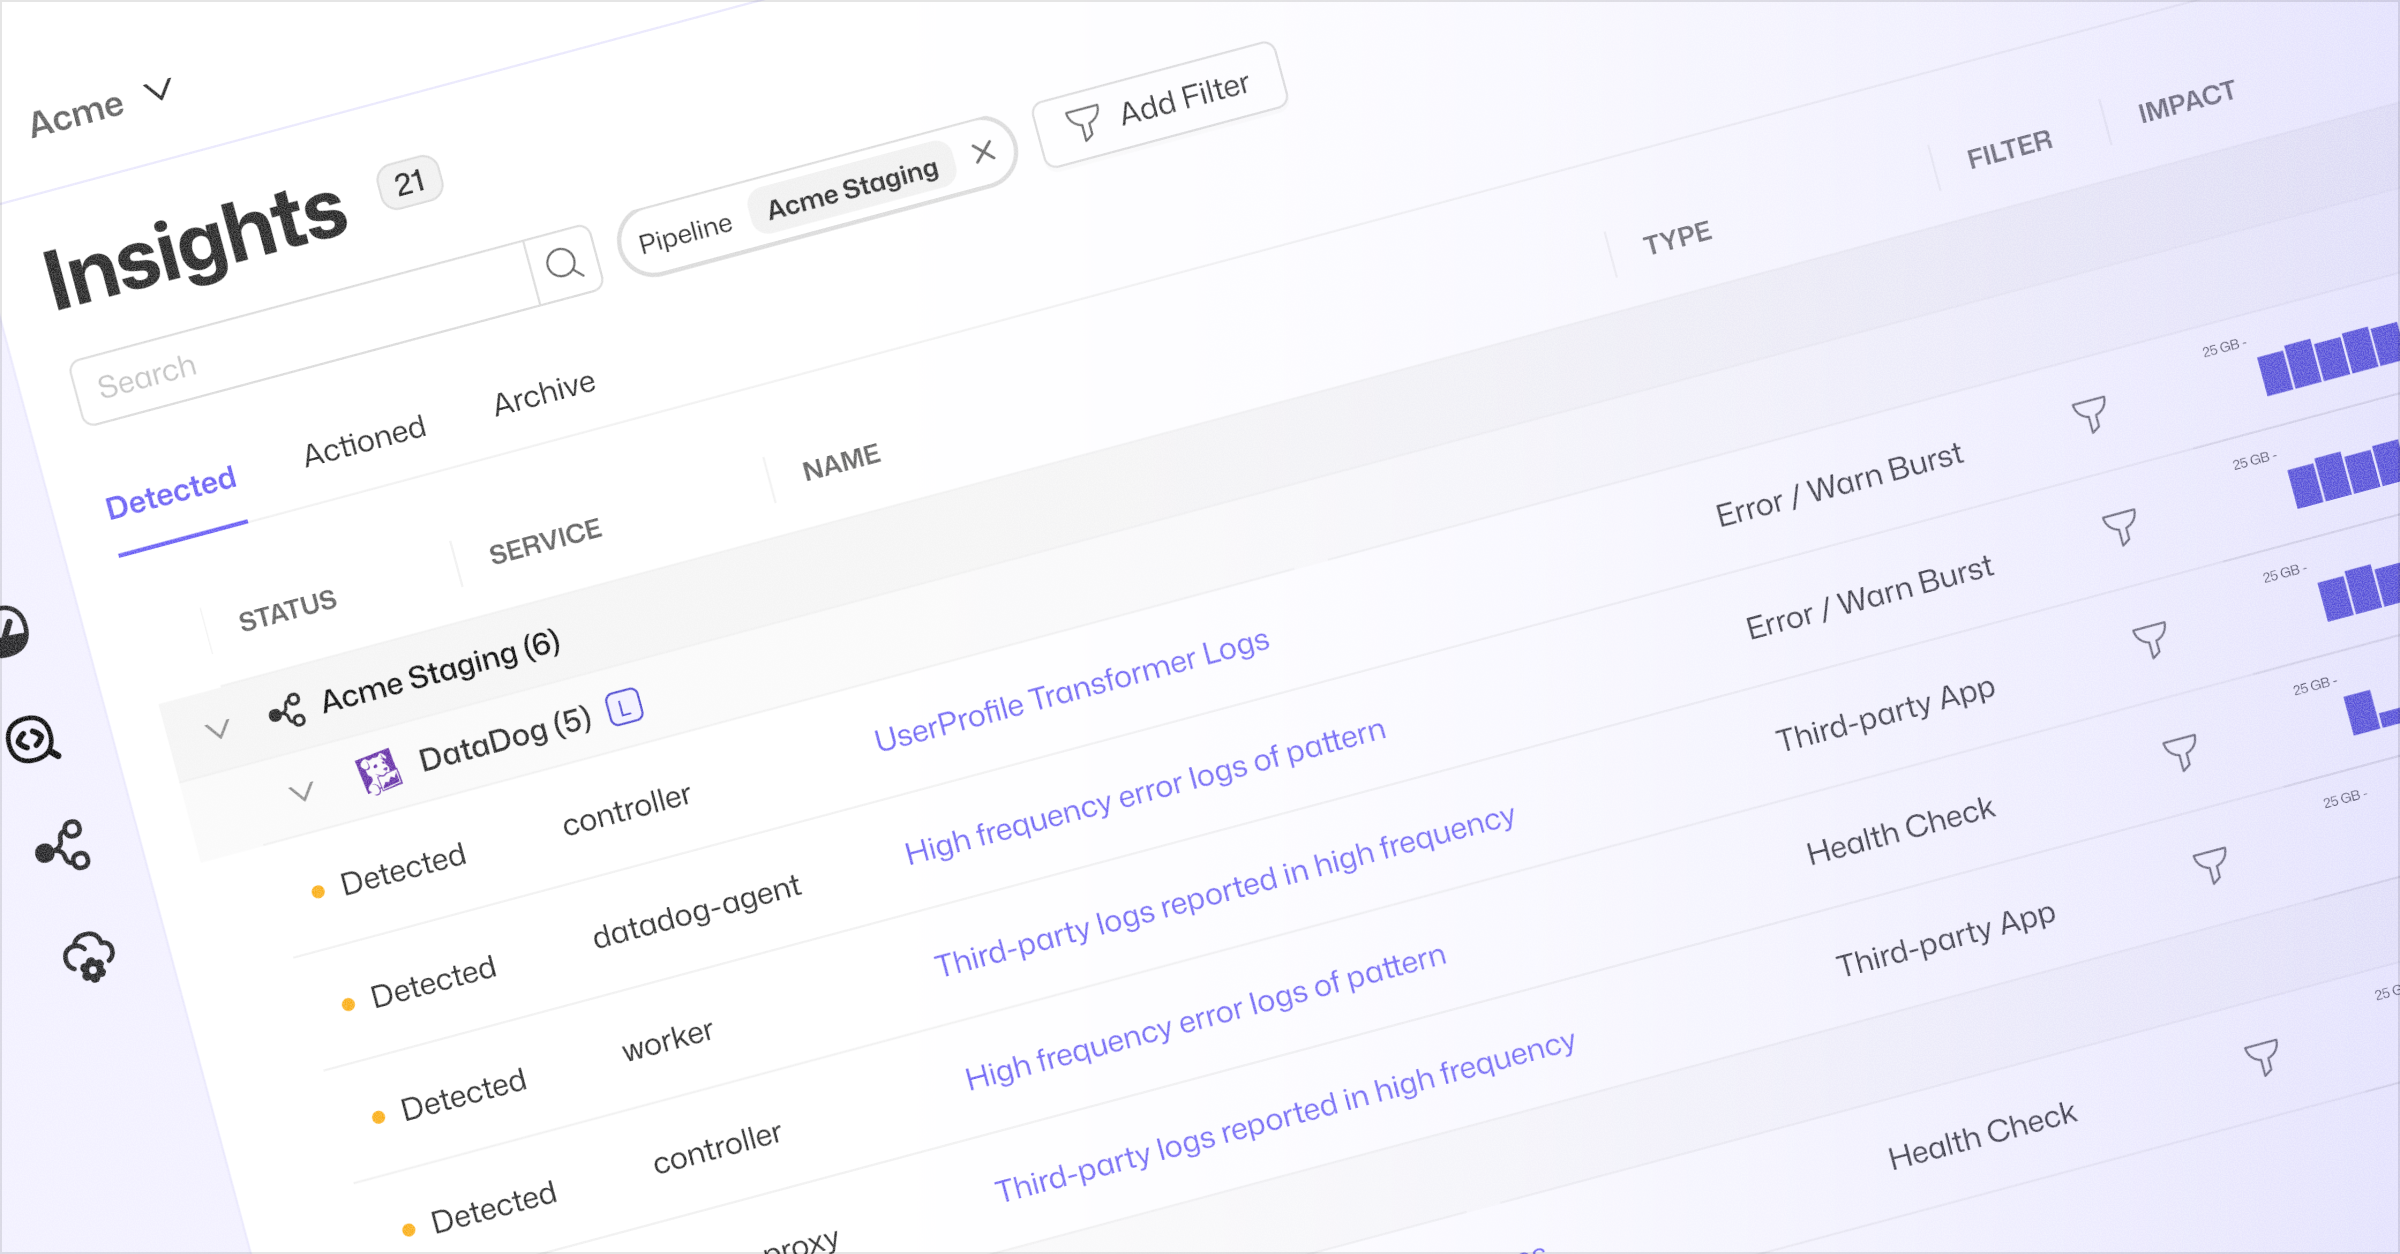Click Health Check type in second controller row
This screenshot has width=2400, height=1254.
(1900, 832)
